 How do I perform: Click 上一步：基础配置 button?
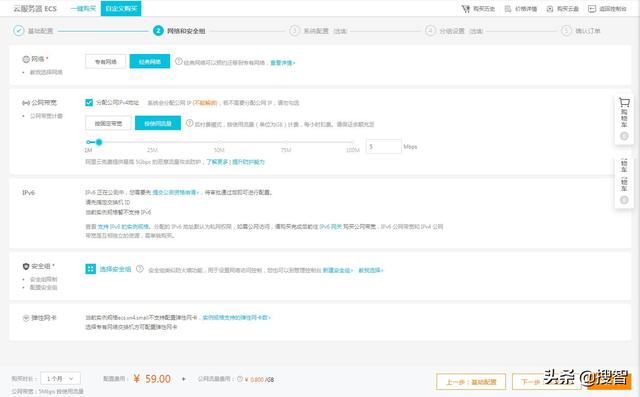(x=471, y=382)
